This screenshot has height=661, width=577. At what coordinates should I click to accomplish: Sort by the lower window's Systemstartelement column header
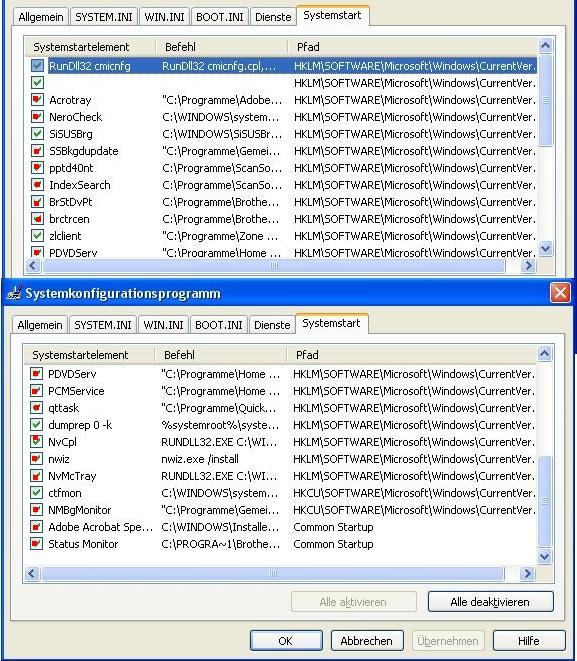click(x=89, y=355)
